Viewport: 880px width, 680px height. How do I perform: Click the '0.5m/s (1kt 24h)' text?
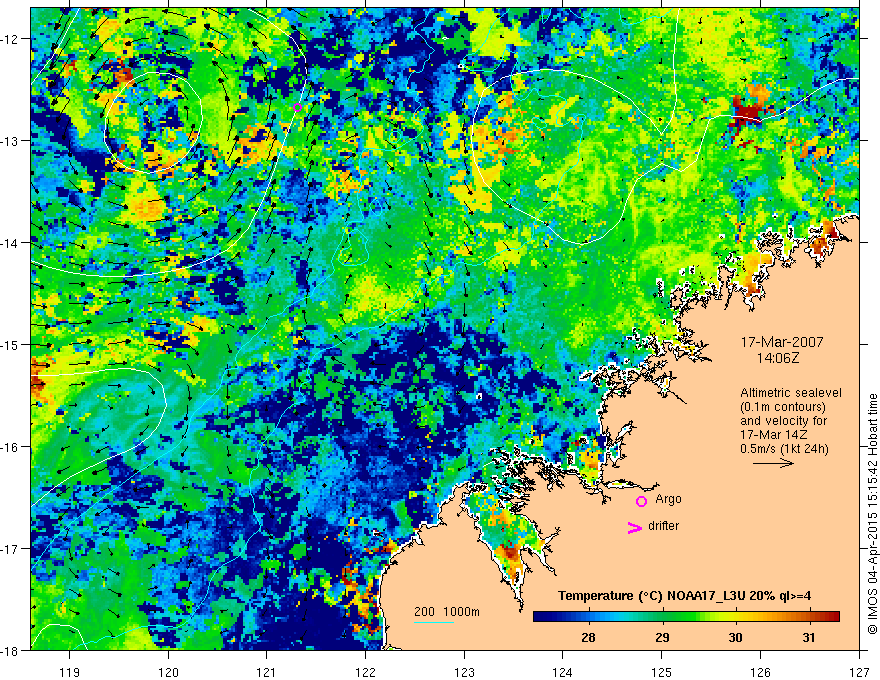click(x=784, y=449)
